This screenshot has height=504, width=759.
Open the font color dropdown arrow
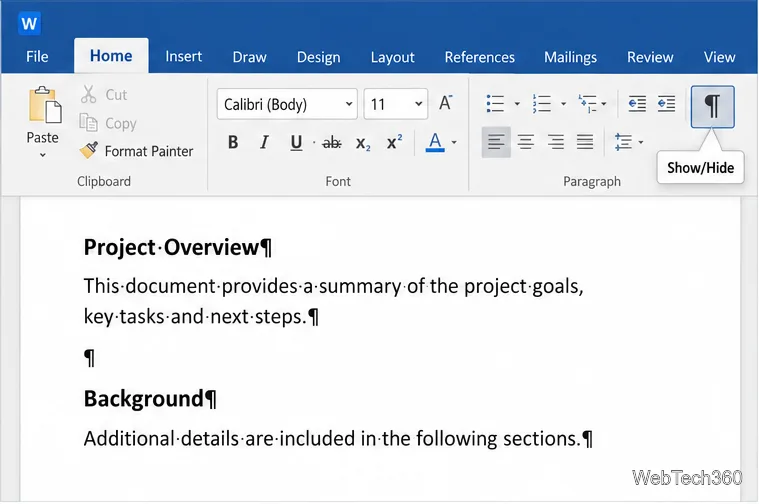(x=454, y=142)
